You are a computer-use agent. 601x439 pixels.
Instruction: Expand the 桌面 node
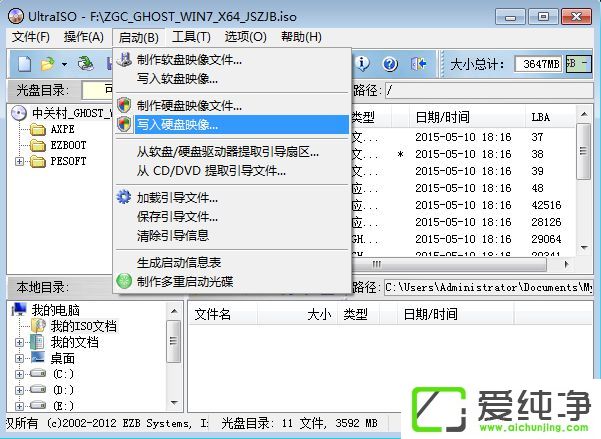coord(19,358)
